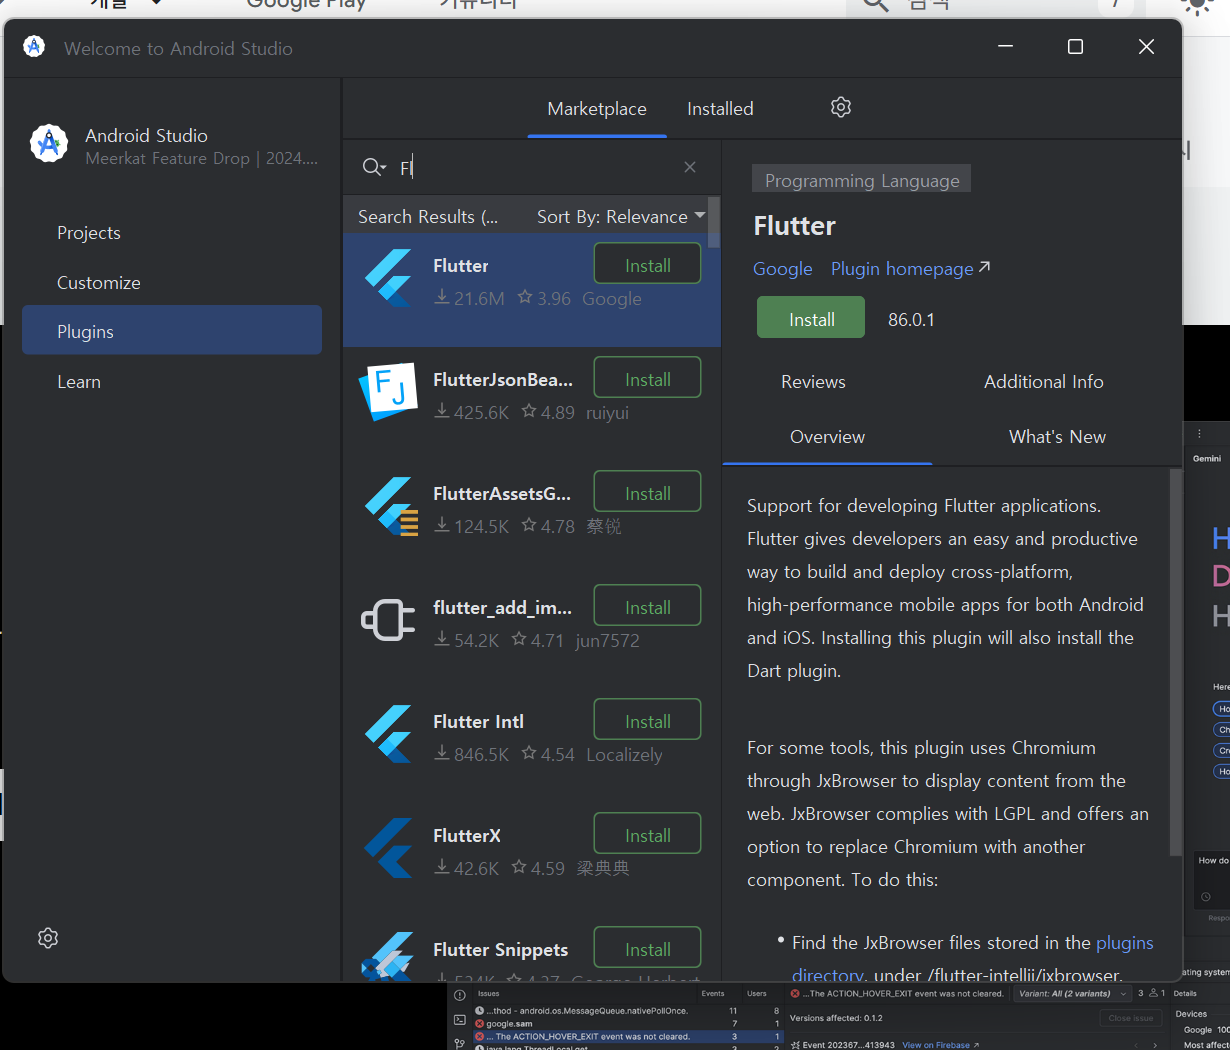
Task: Click the Flutter download count 21.6M
Action: coord(469,298)
